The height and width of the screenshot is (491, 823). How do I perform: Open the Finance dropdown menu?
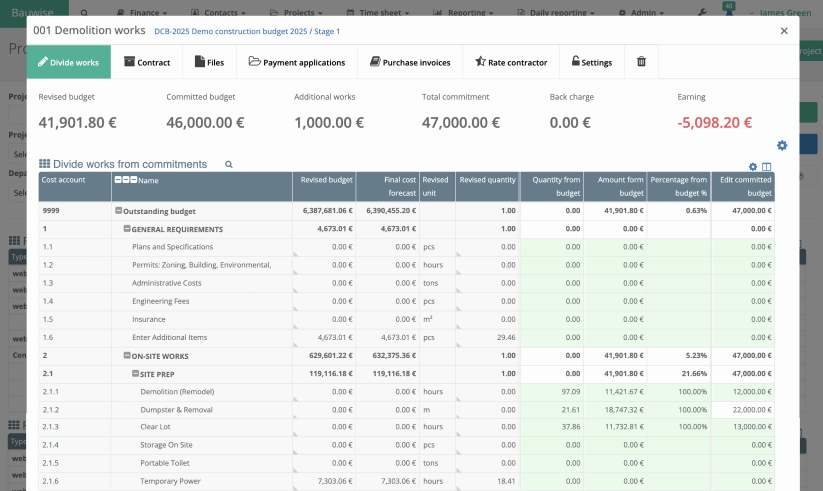(x=146, y=12)
